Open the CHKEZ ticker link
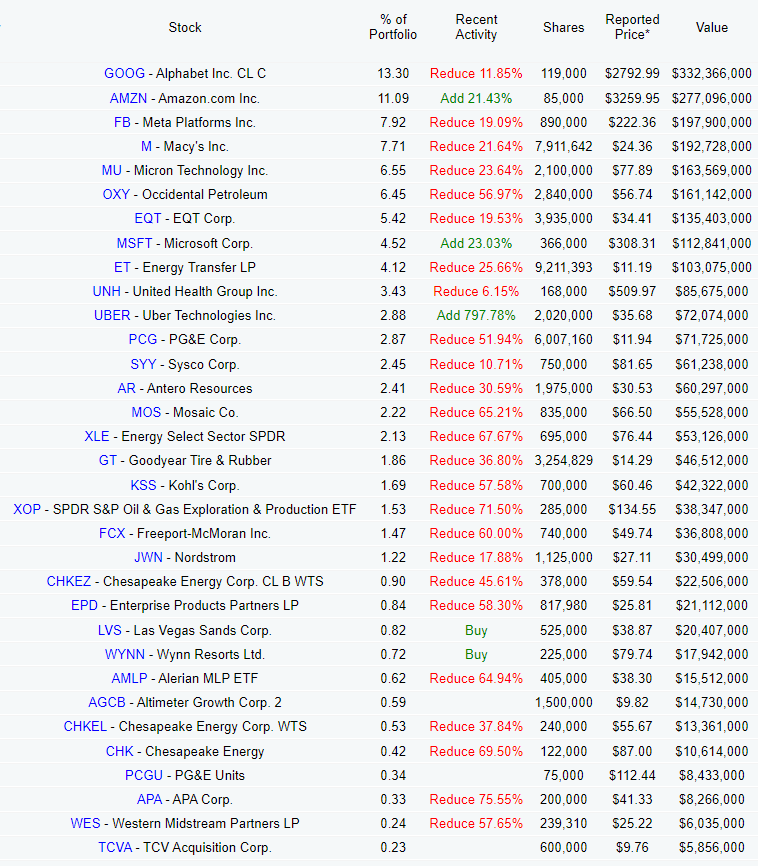 coord(68,581)
